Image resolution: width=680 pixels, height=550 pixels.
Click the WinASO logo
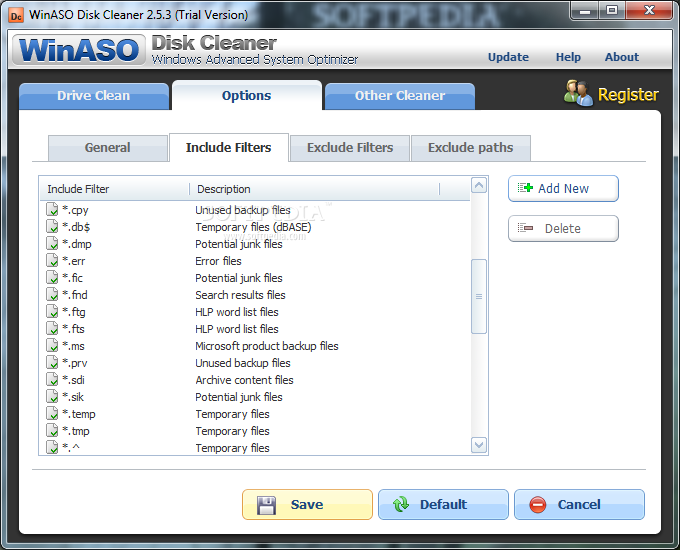pyautogui.click(x=78, y=50)
